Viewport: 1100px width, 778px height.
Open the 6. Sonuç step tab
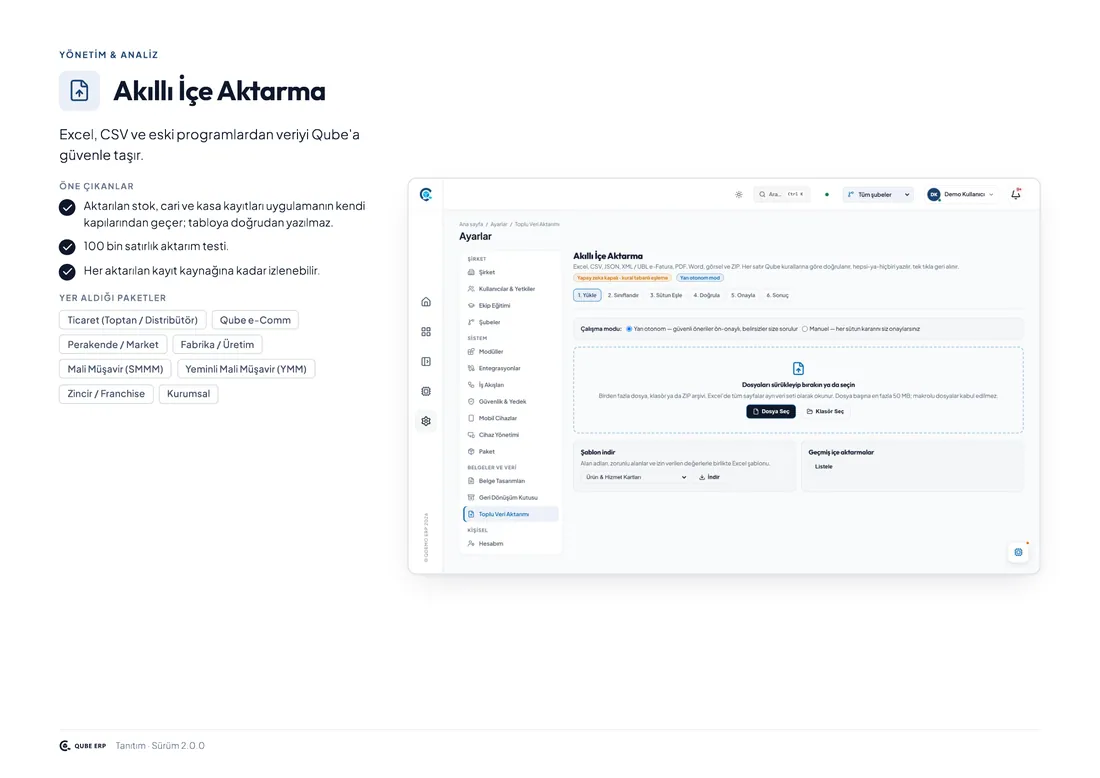coord(778,295)
